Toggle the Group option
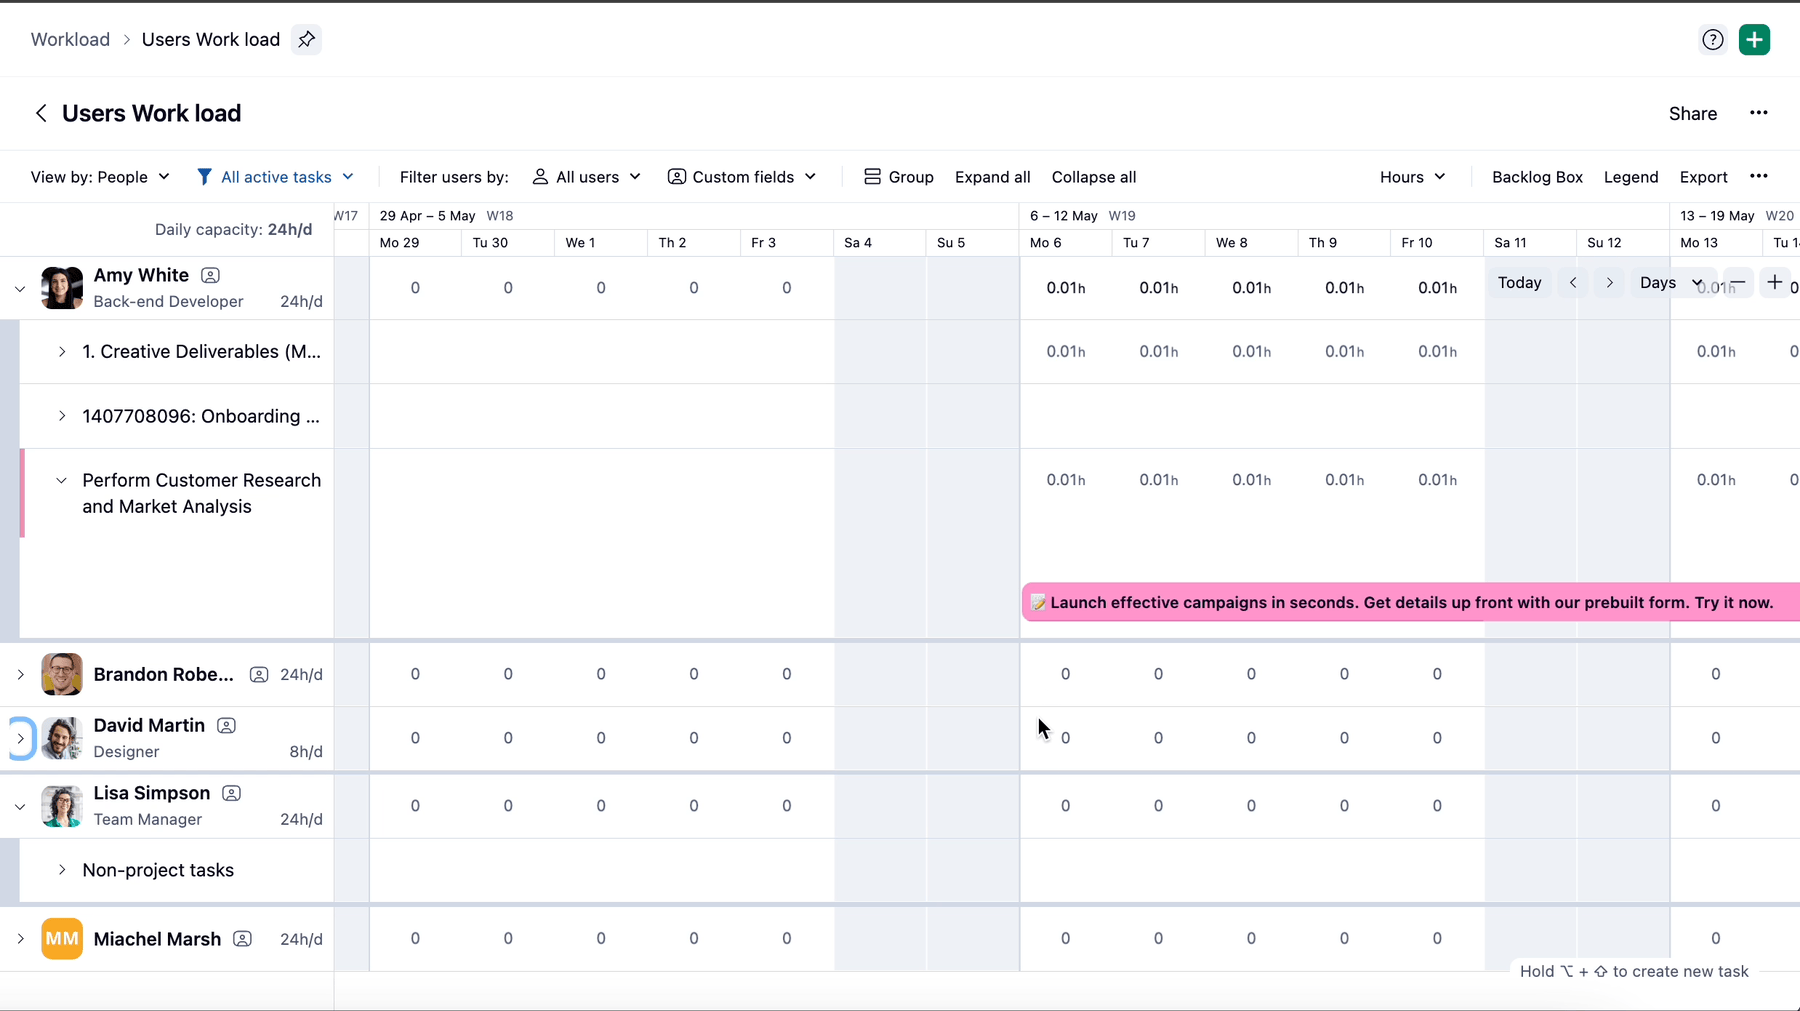The height and width of the screenshot is (1011, 1800). [x=898, y=177]
